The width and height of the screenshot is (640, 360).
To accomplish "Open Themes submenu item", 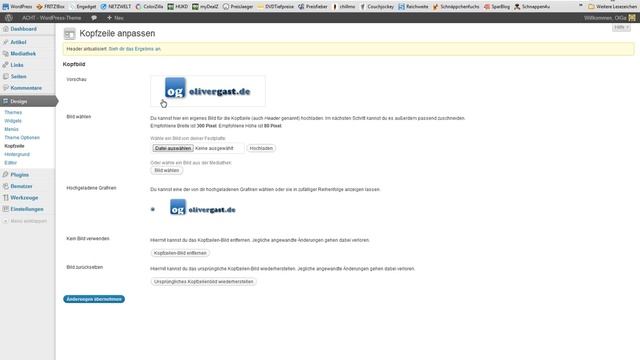I will click(13, 112).
